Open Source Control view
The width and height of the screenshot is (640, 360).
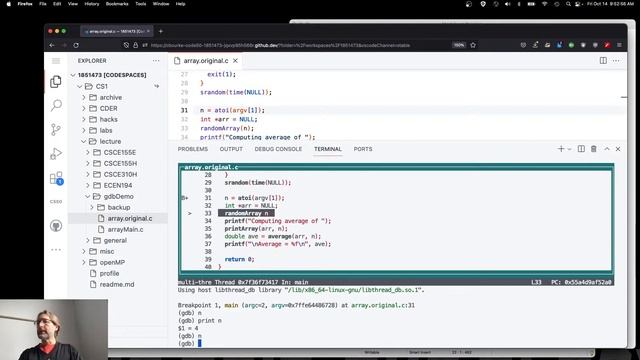click(56, 129)
